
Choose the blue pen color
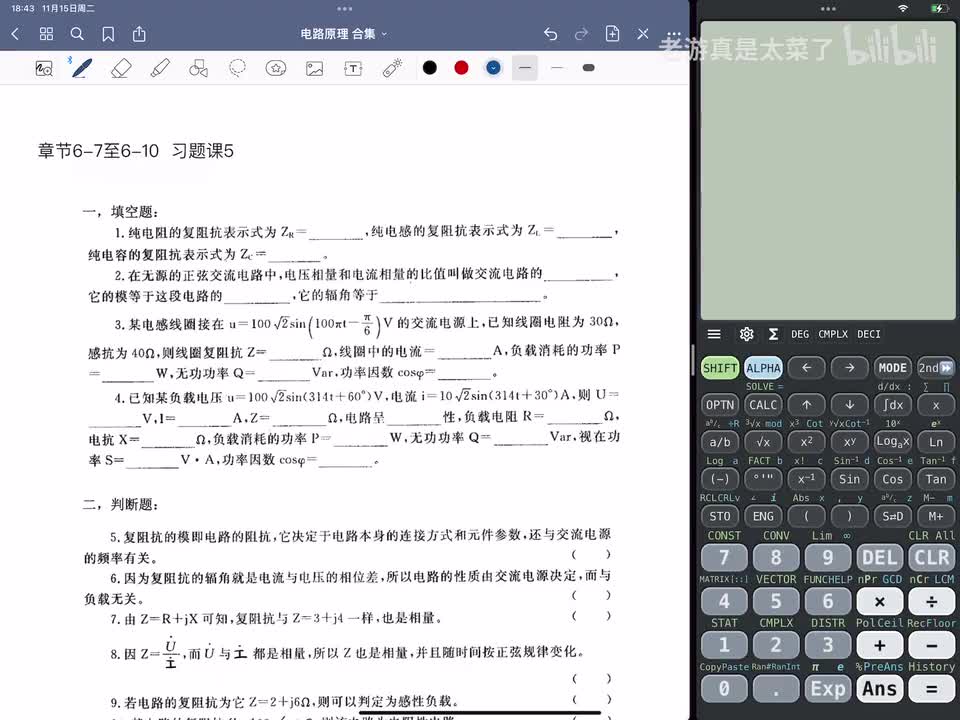click(493, 68)
